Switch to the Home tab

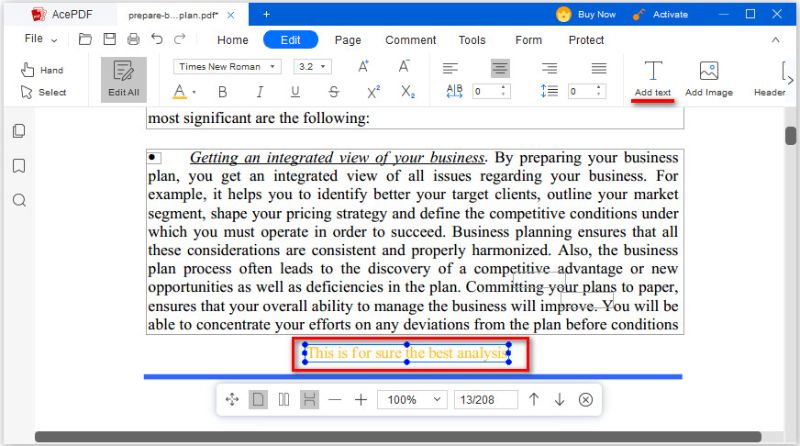tap(233, 40)
